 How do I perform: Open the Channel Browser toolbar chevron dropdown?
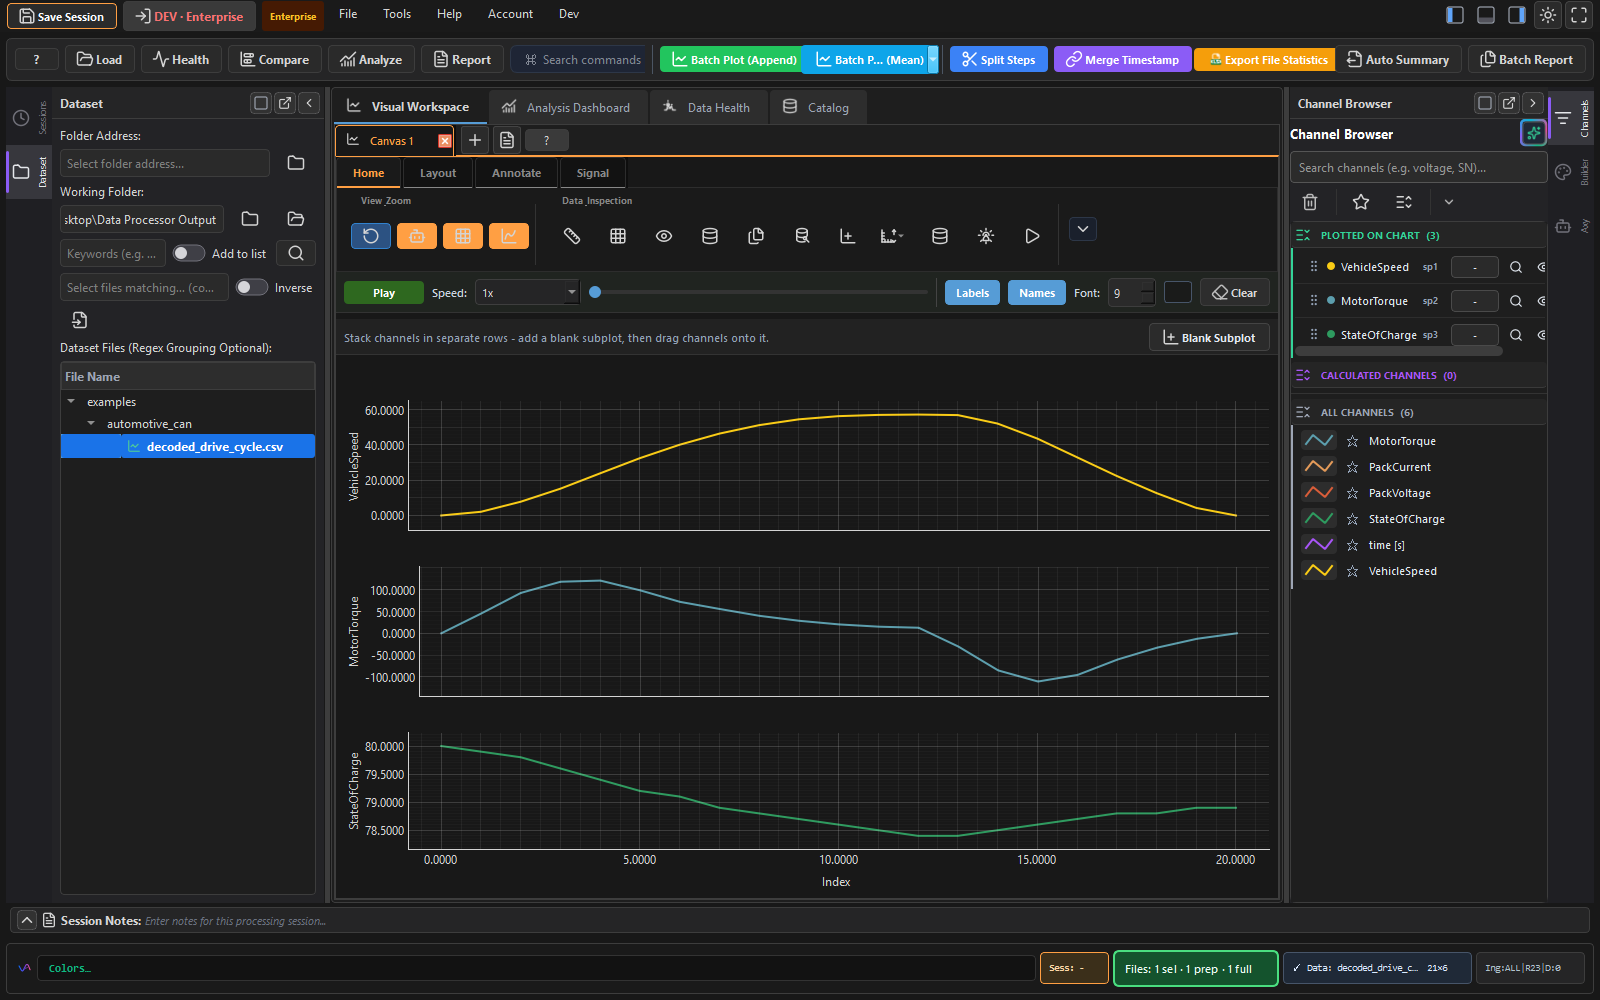click(x=1448, y=202)
